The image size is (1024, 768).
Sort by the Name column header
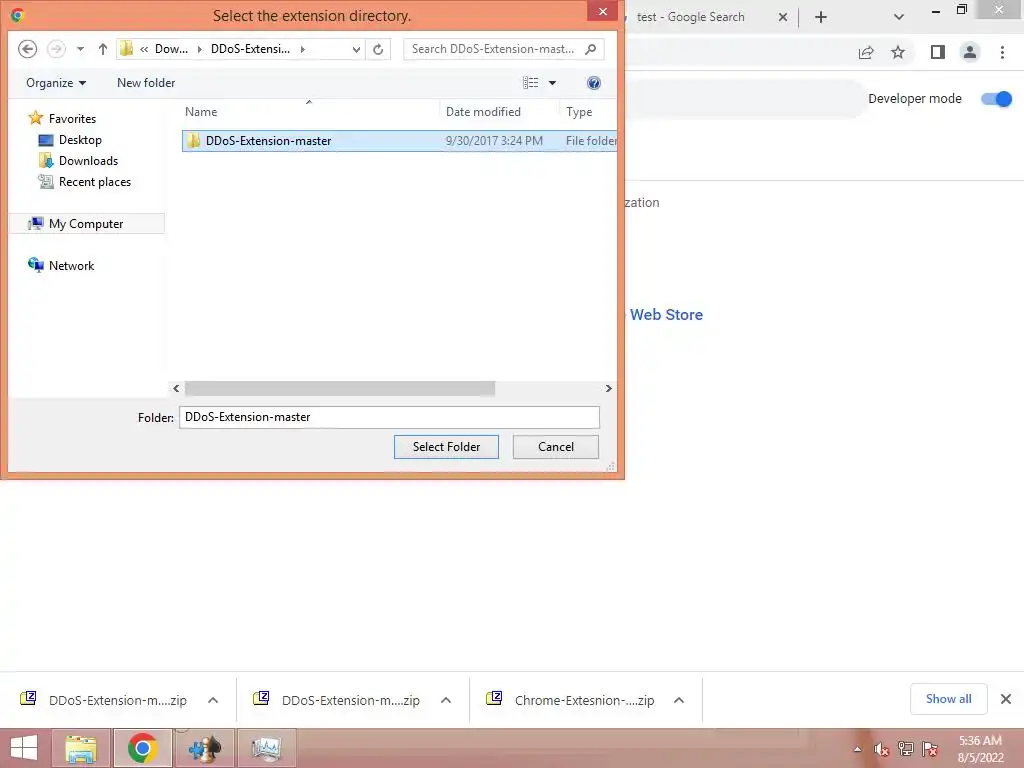click(x=200, y=112)
